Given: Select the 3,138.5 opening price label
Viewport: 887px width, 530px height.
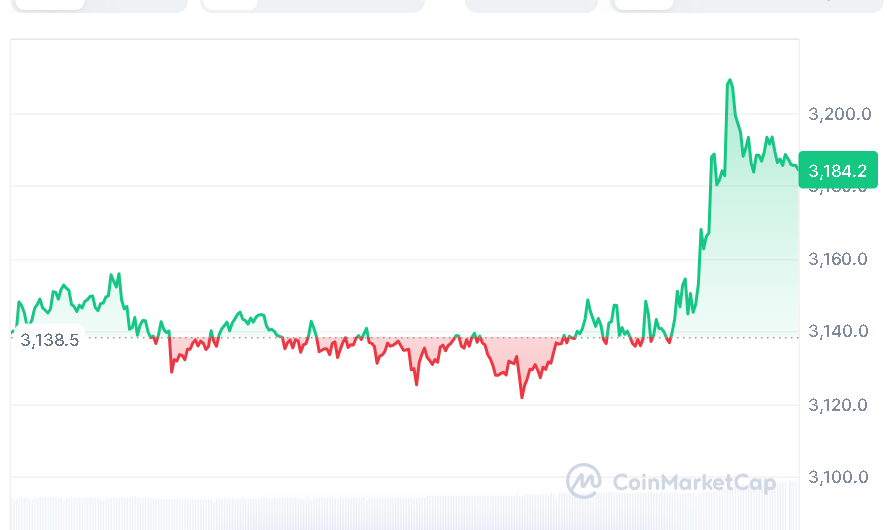Looking at the screenshot, I should [49, 340].
